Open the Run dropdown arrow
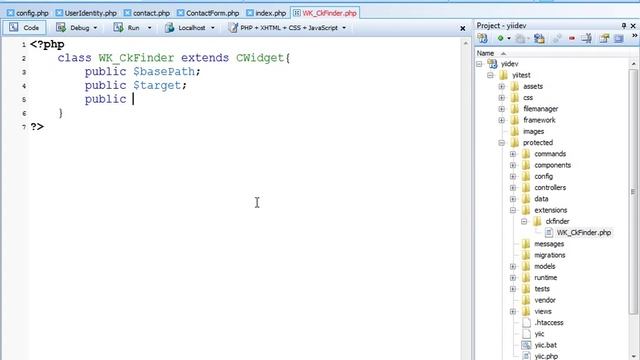Screen dimensions: 640x360 149,28
